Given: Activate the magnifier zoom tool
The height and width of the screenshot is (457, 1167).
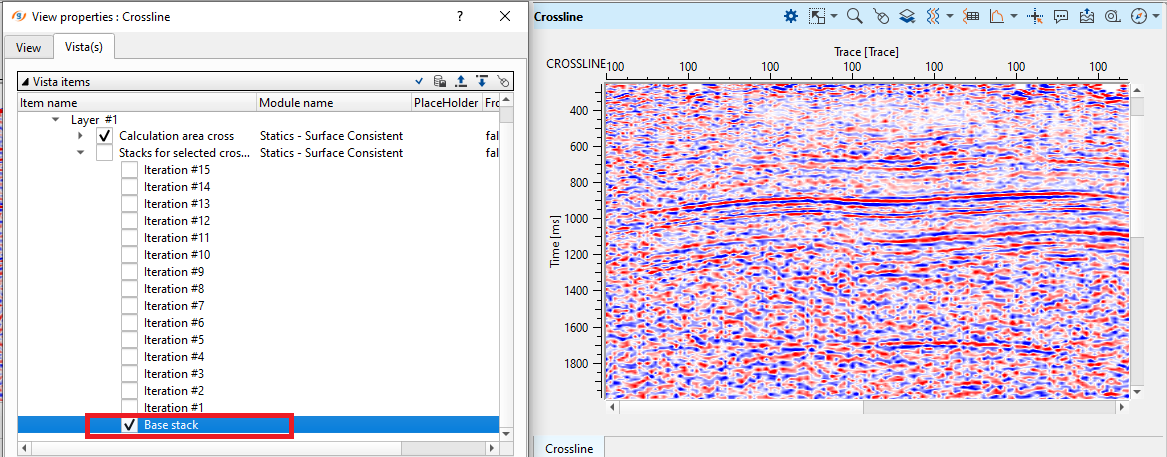Looking at the screenshot, I should pos(854,16).
